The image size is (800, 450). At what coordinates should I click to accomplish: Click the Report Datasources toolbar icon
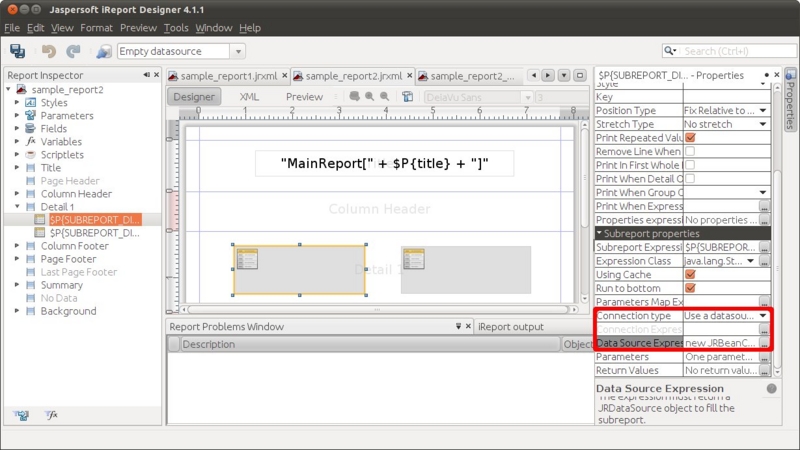tap(104, 51)
